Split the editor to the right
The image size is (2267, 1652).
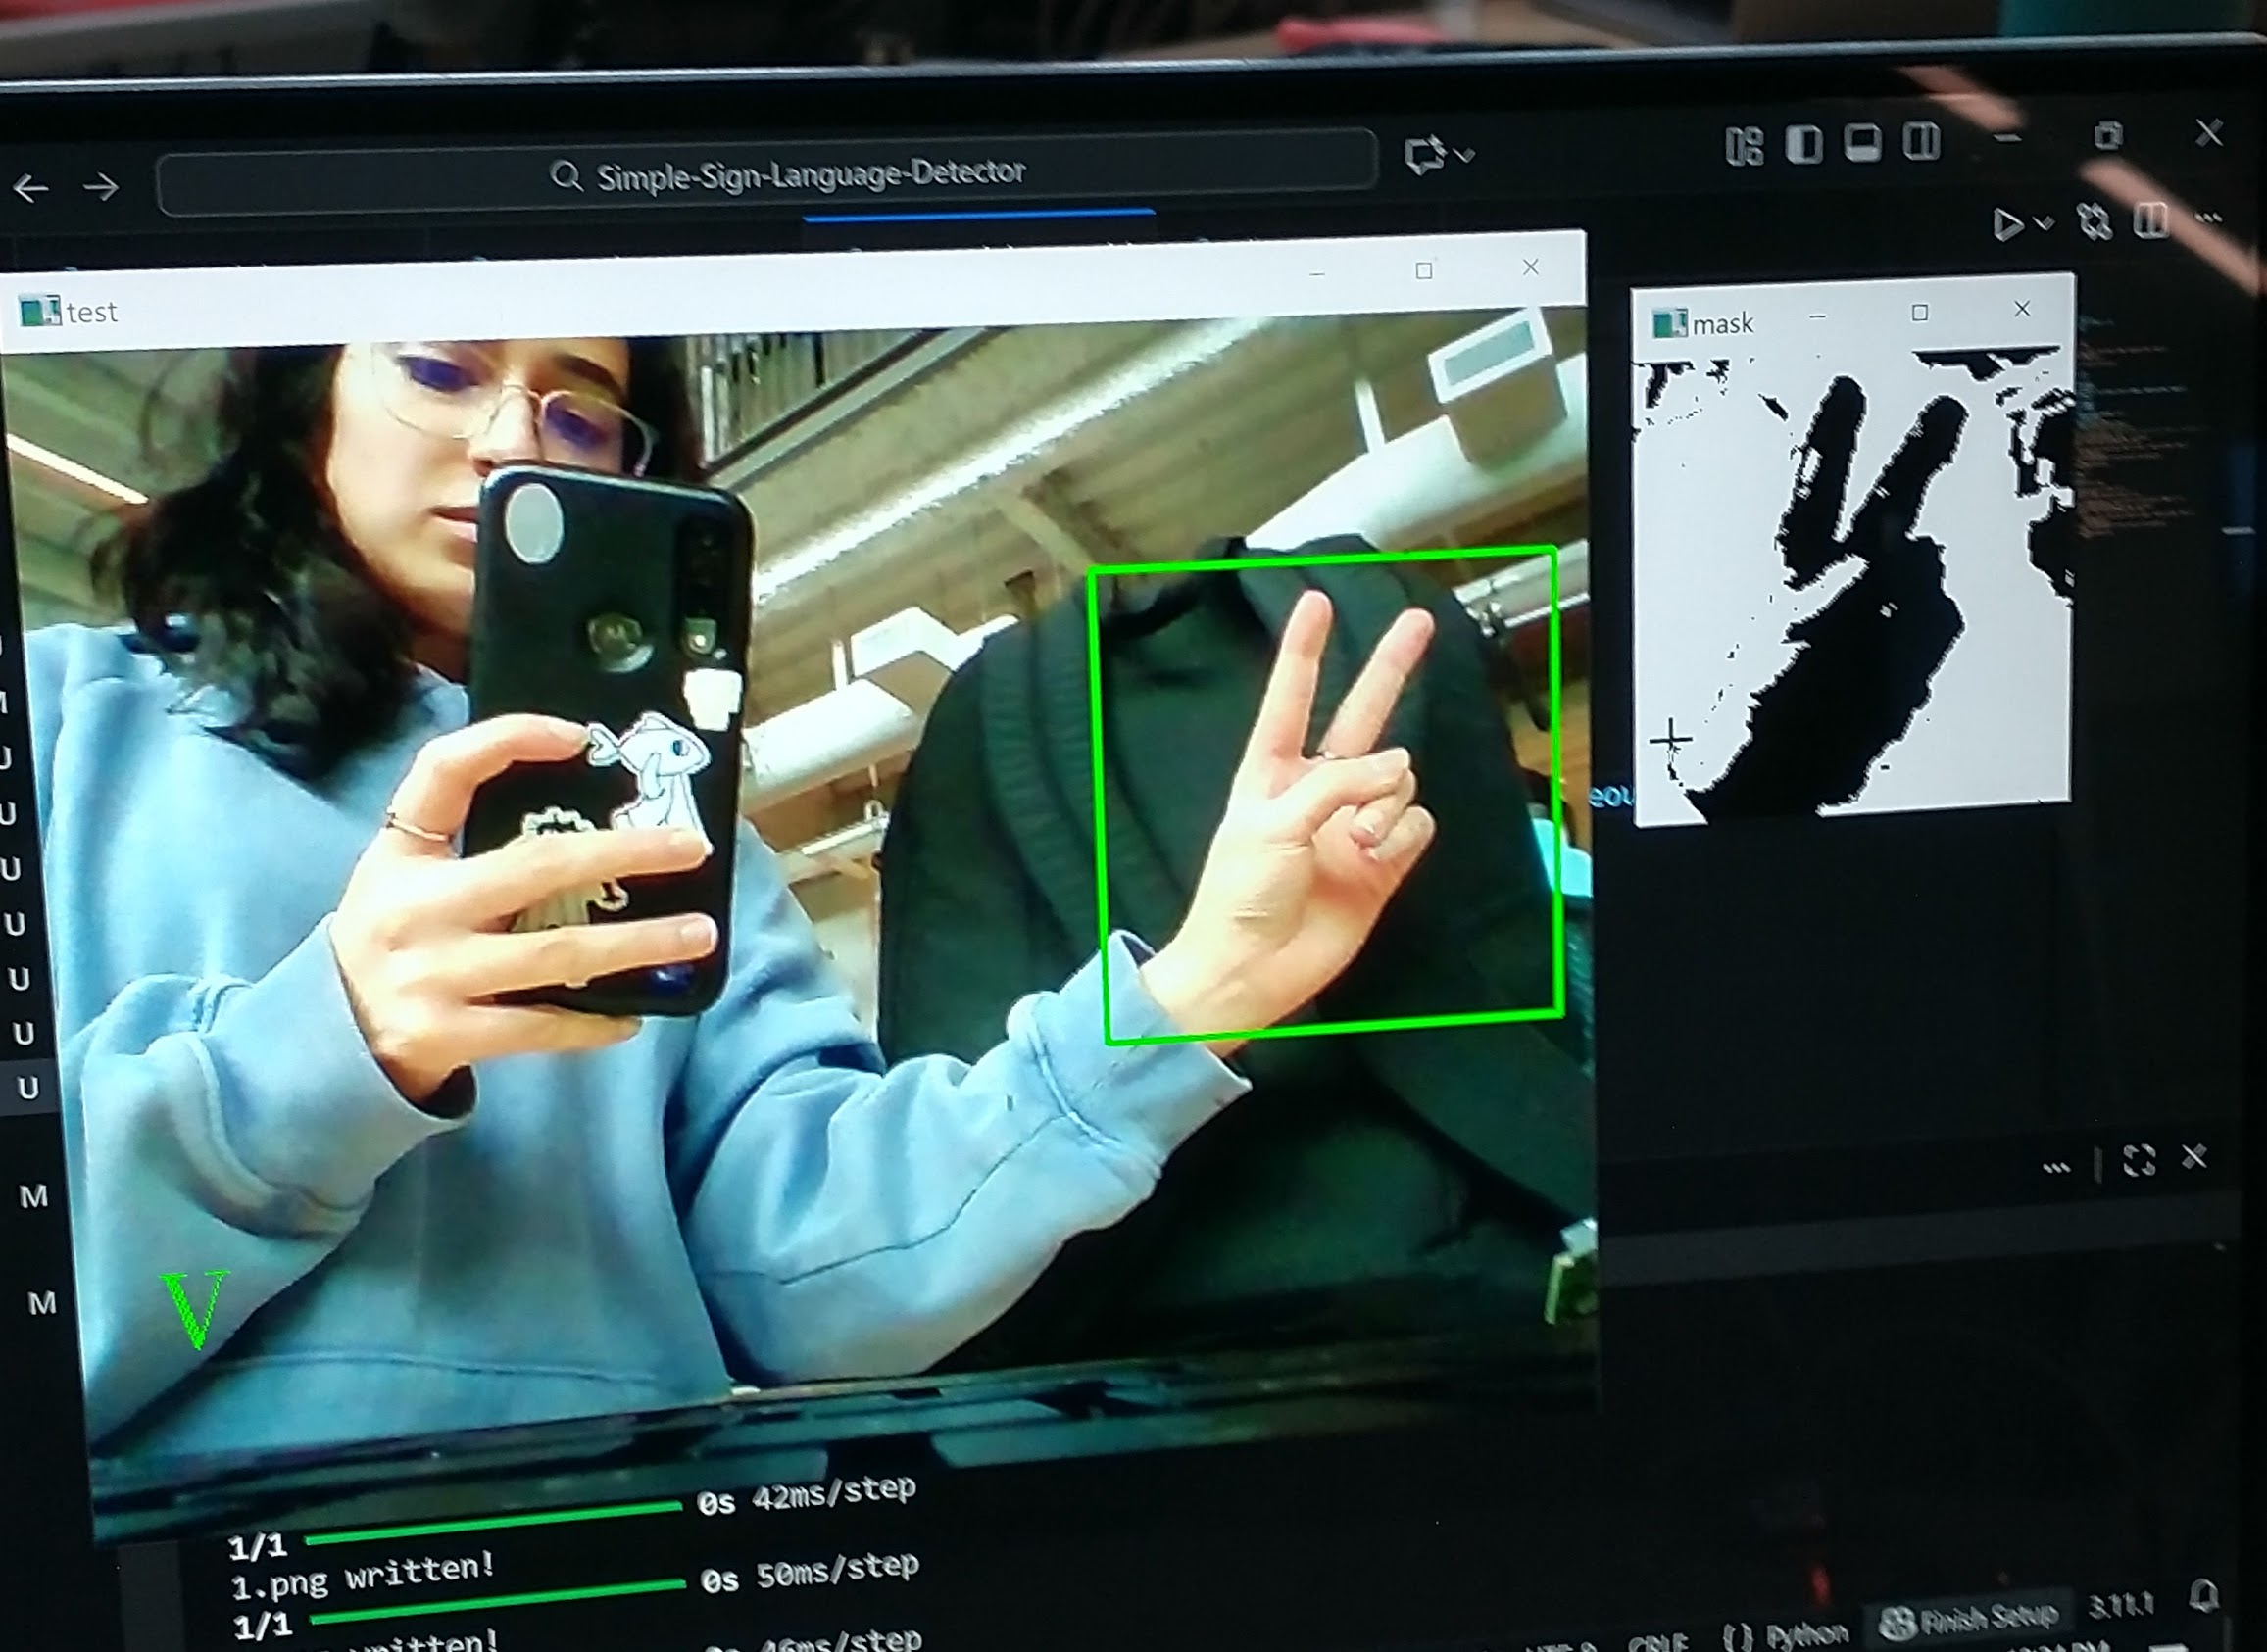tap(2150, 220)
